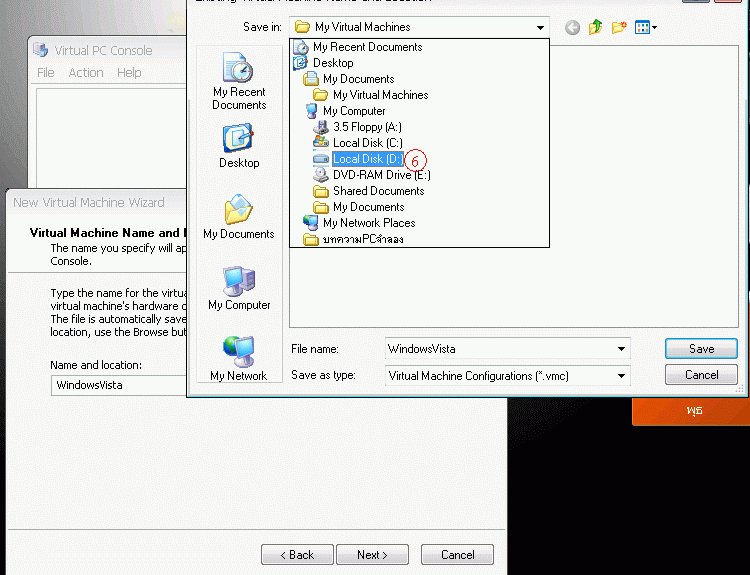Select Local Disk (D:) drive
Image resolution: width=750 pixels, height=575 pixels.
click(358, 159)
